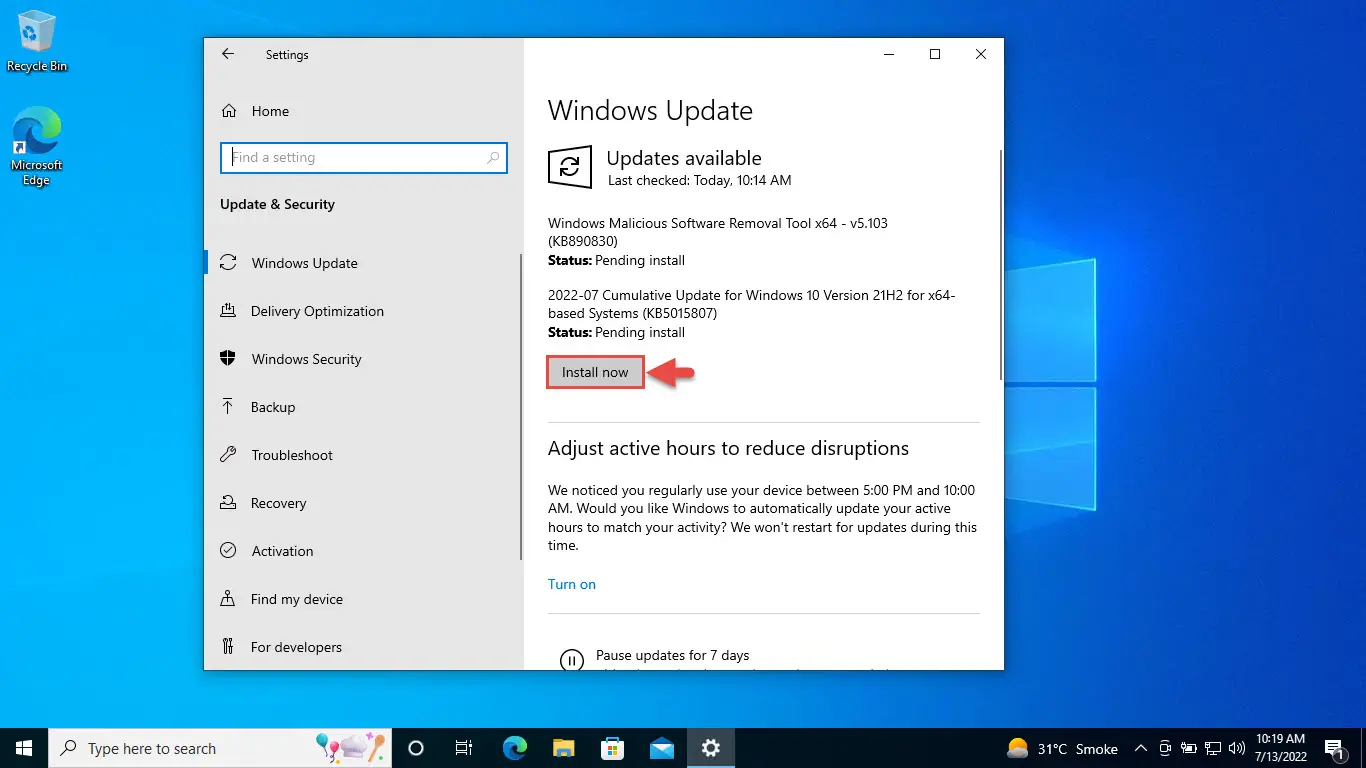Select Windows Update in the sidebar

tap(363, 263)
